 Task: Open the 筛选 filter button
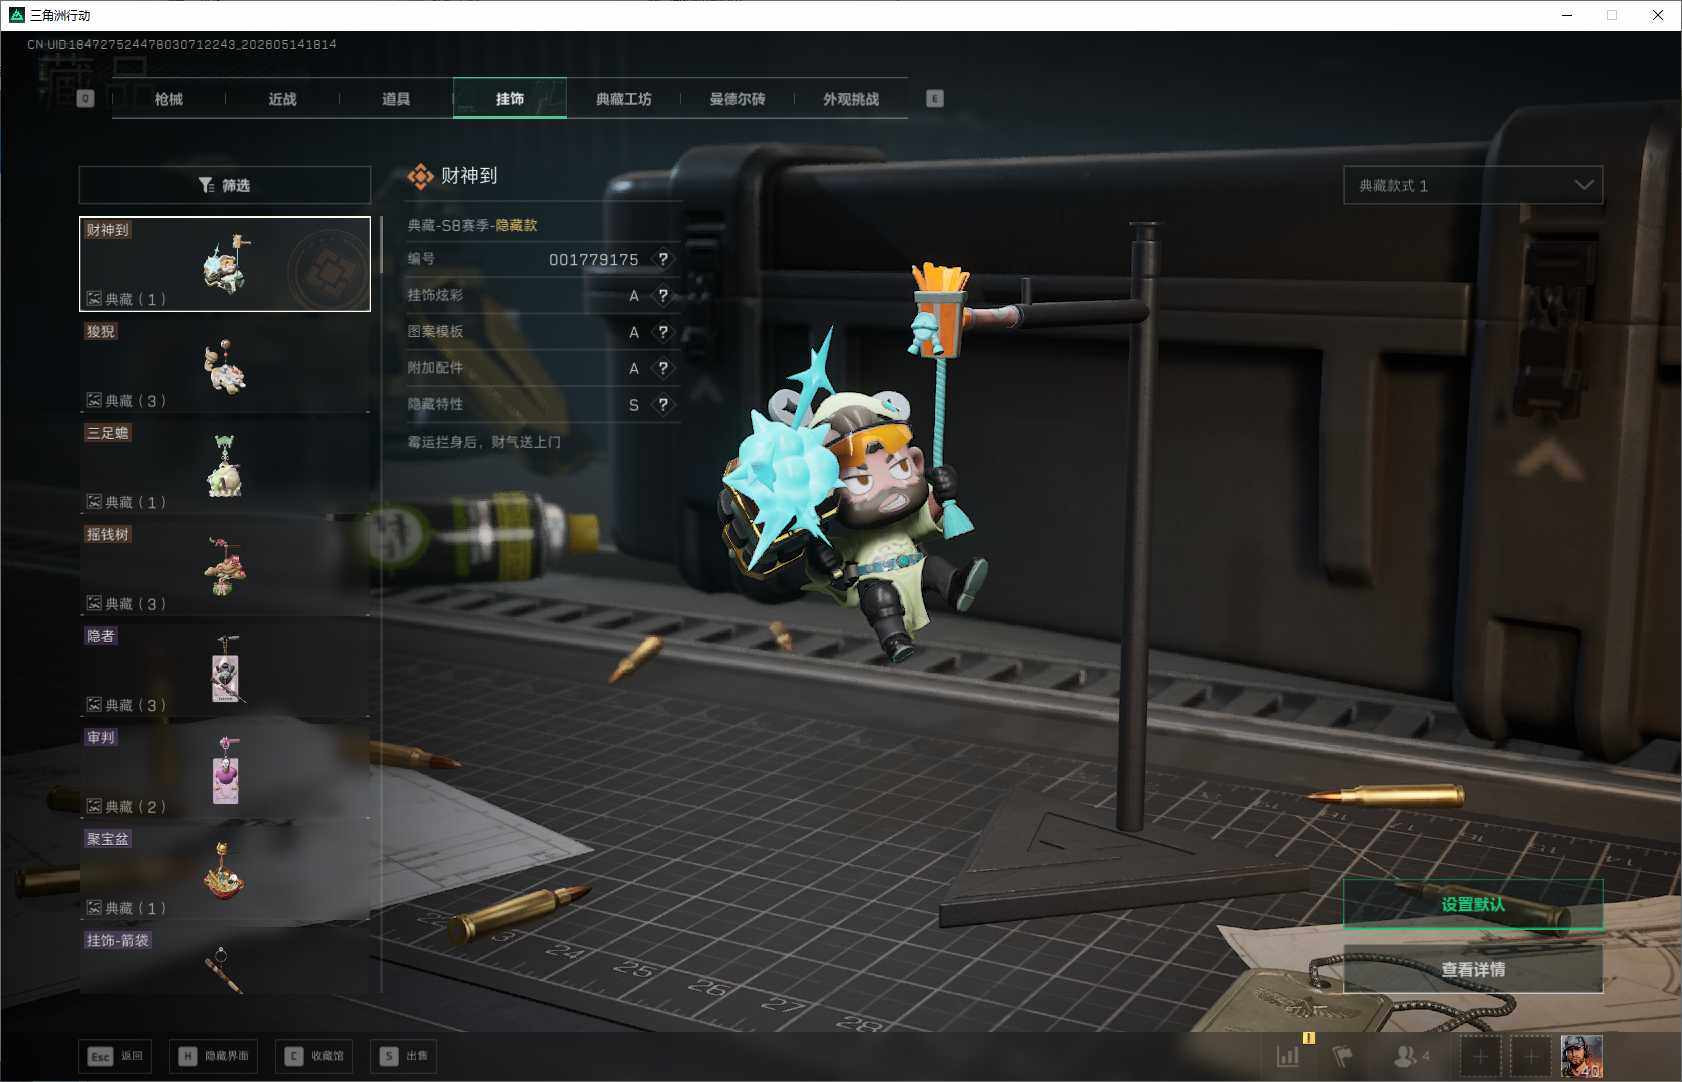[225, 185]
